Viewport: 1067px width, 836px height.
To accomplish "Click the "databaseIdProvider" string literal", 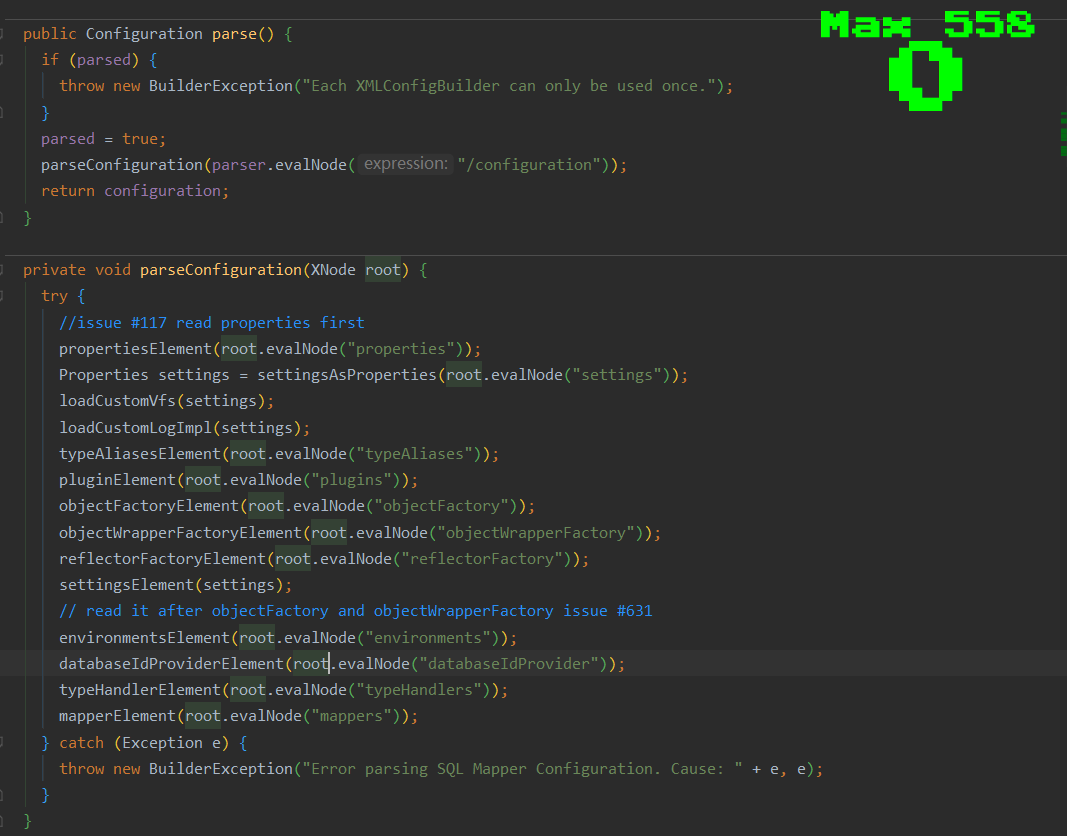I will (x=509, y=664).
